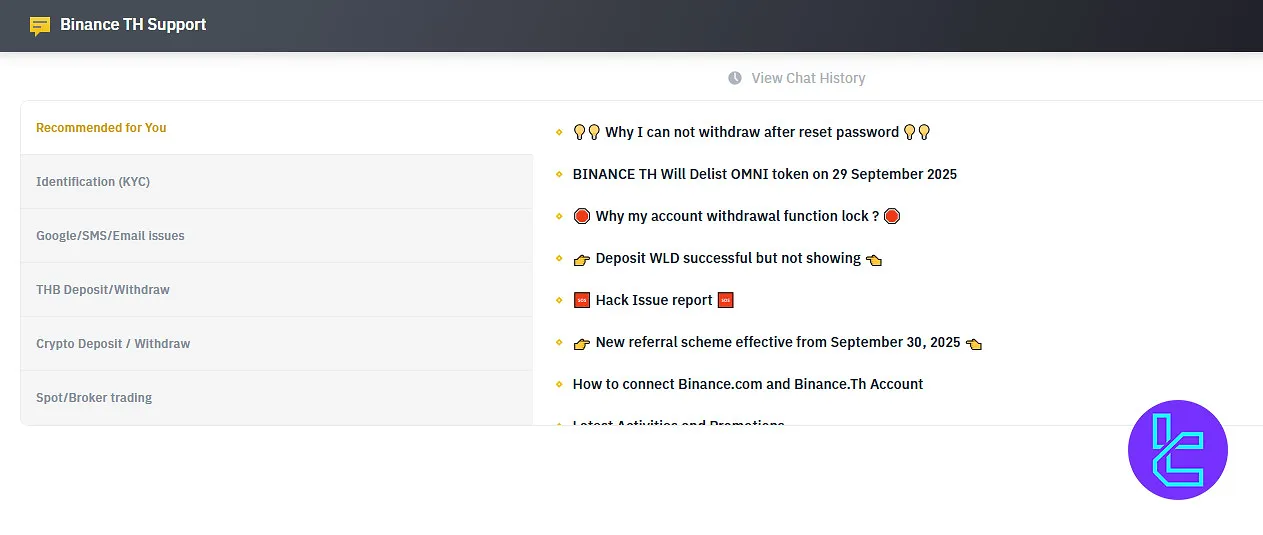1263x535 pixels.
Task: Click the pointing hand icon before New referral scheme
Action: coord(582,342)
